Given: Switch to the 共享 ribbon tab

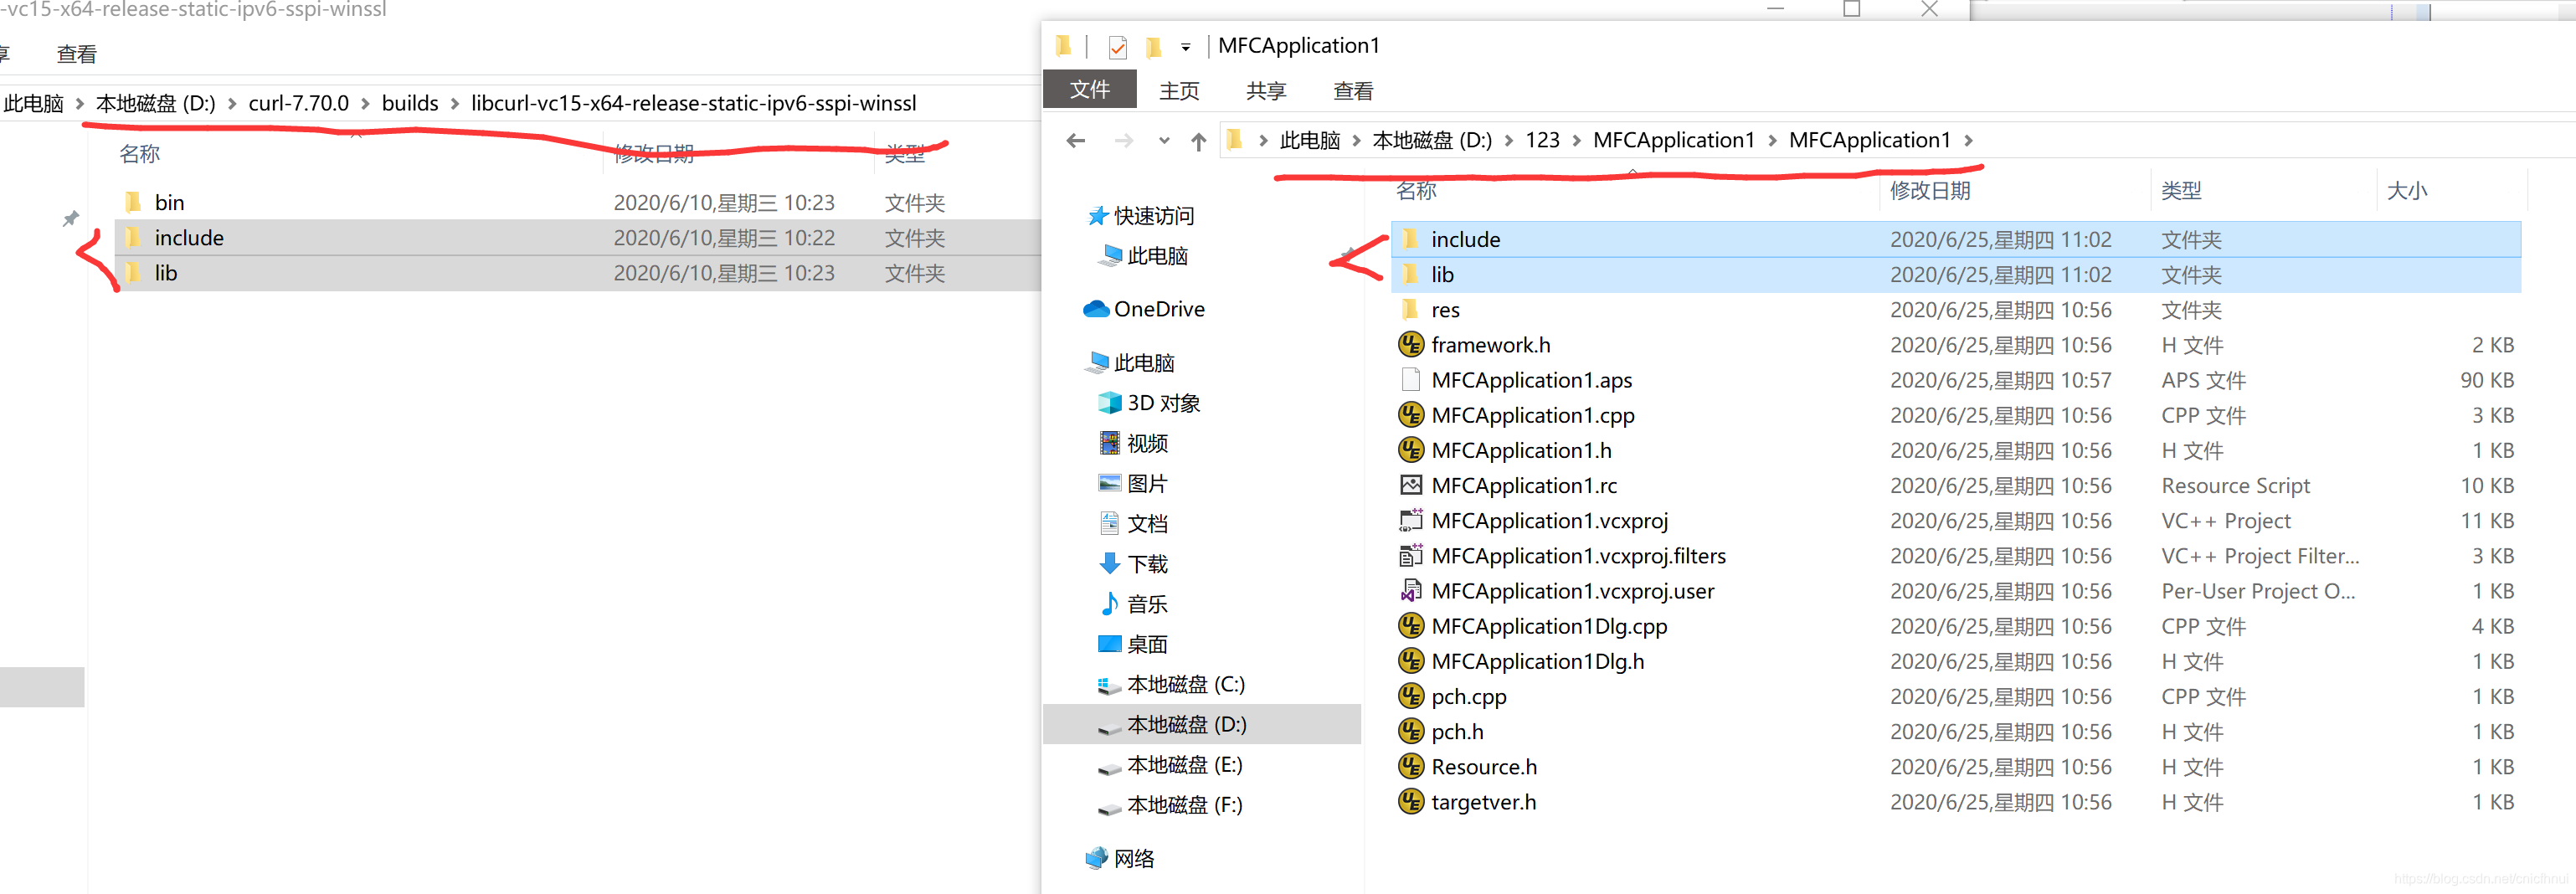Looking at the screenshot, I should pos(1266,91).
